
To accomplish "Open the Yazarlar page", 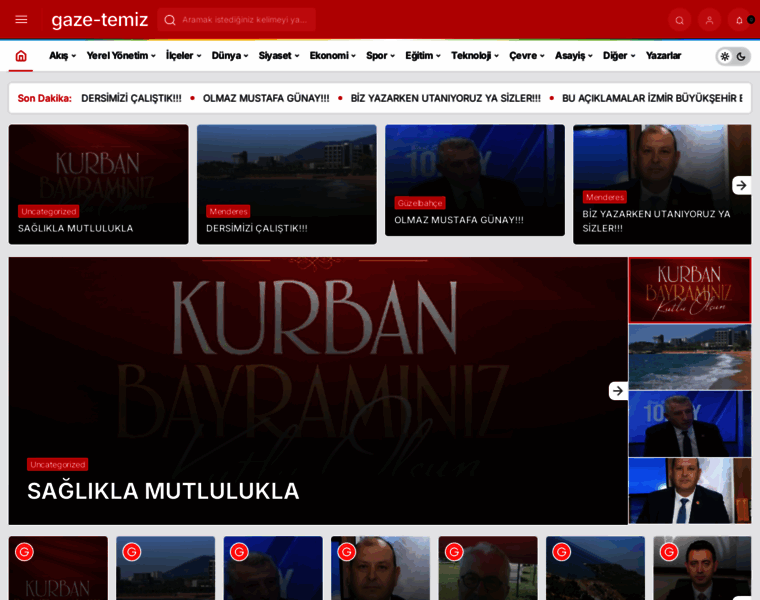I will click(x=664, y=56).
